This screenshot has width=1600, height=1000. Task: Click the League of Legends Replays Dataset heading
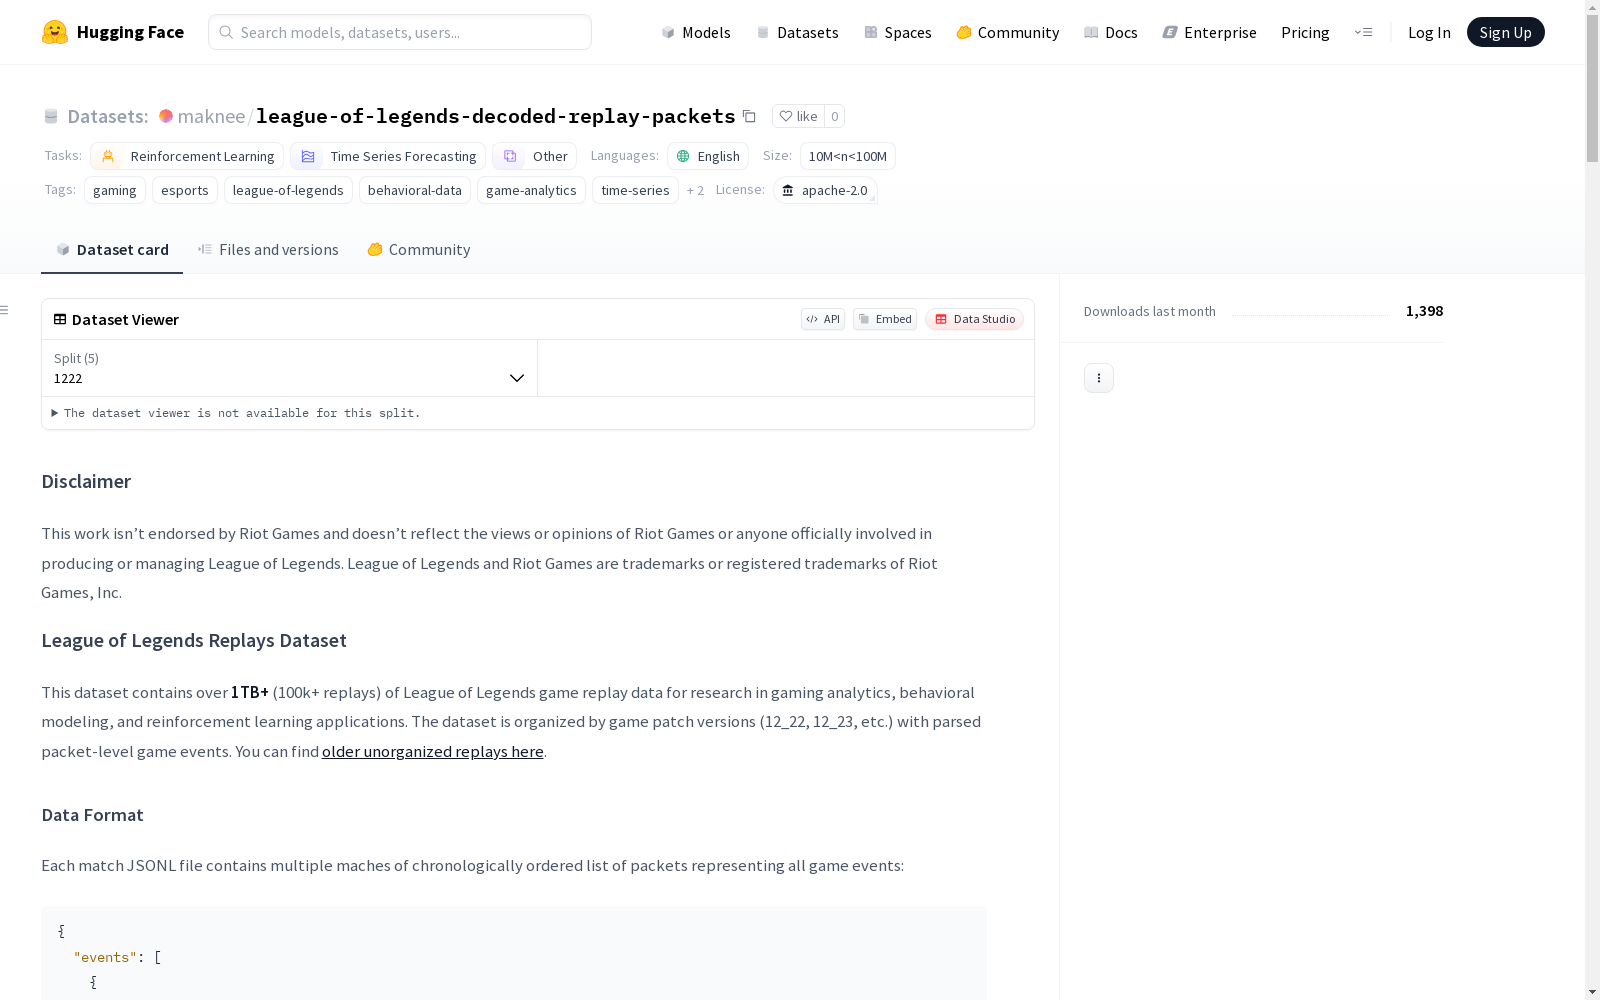click(194, 640)
